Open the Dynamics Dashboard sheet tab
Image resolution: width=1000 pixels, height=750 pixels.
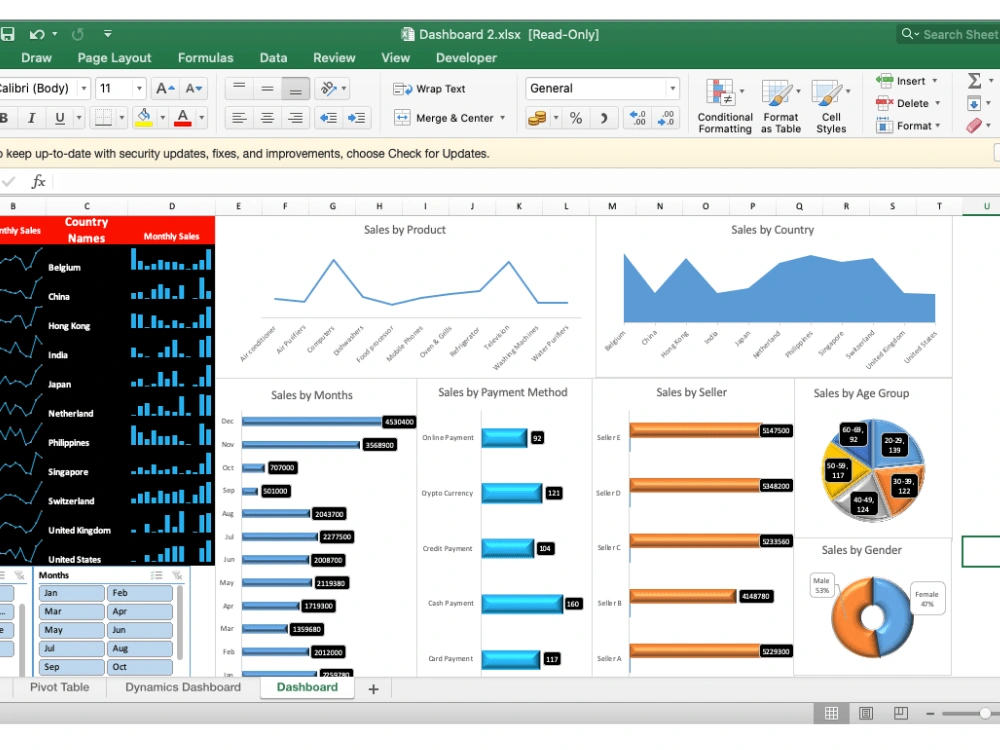click(x=182, y=687)
